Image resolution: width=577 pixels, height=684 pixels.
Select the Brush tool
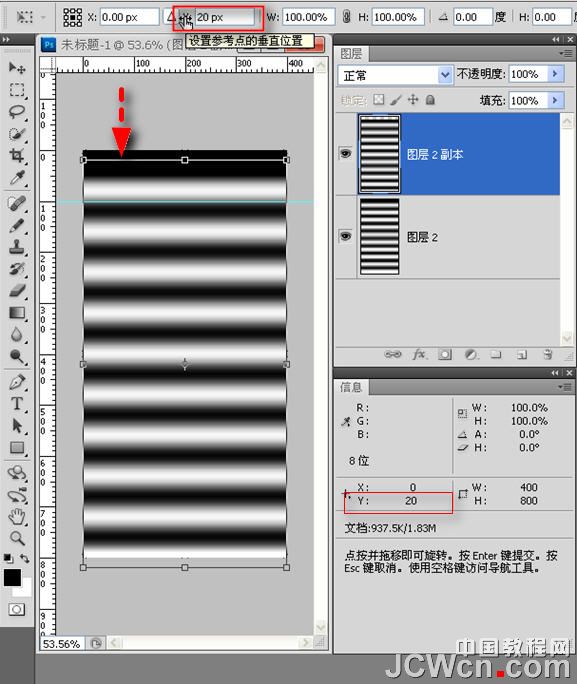[17, 226]
